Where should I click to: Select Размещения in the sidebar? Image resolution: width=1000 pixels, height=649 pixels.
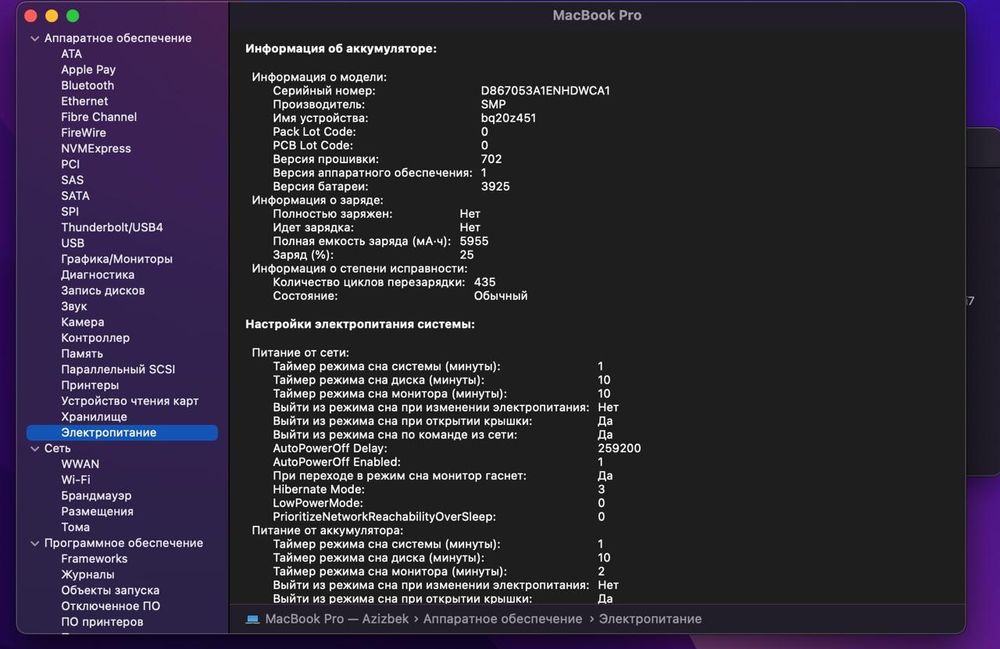tap(97, 512)
